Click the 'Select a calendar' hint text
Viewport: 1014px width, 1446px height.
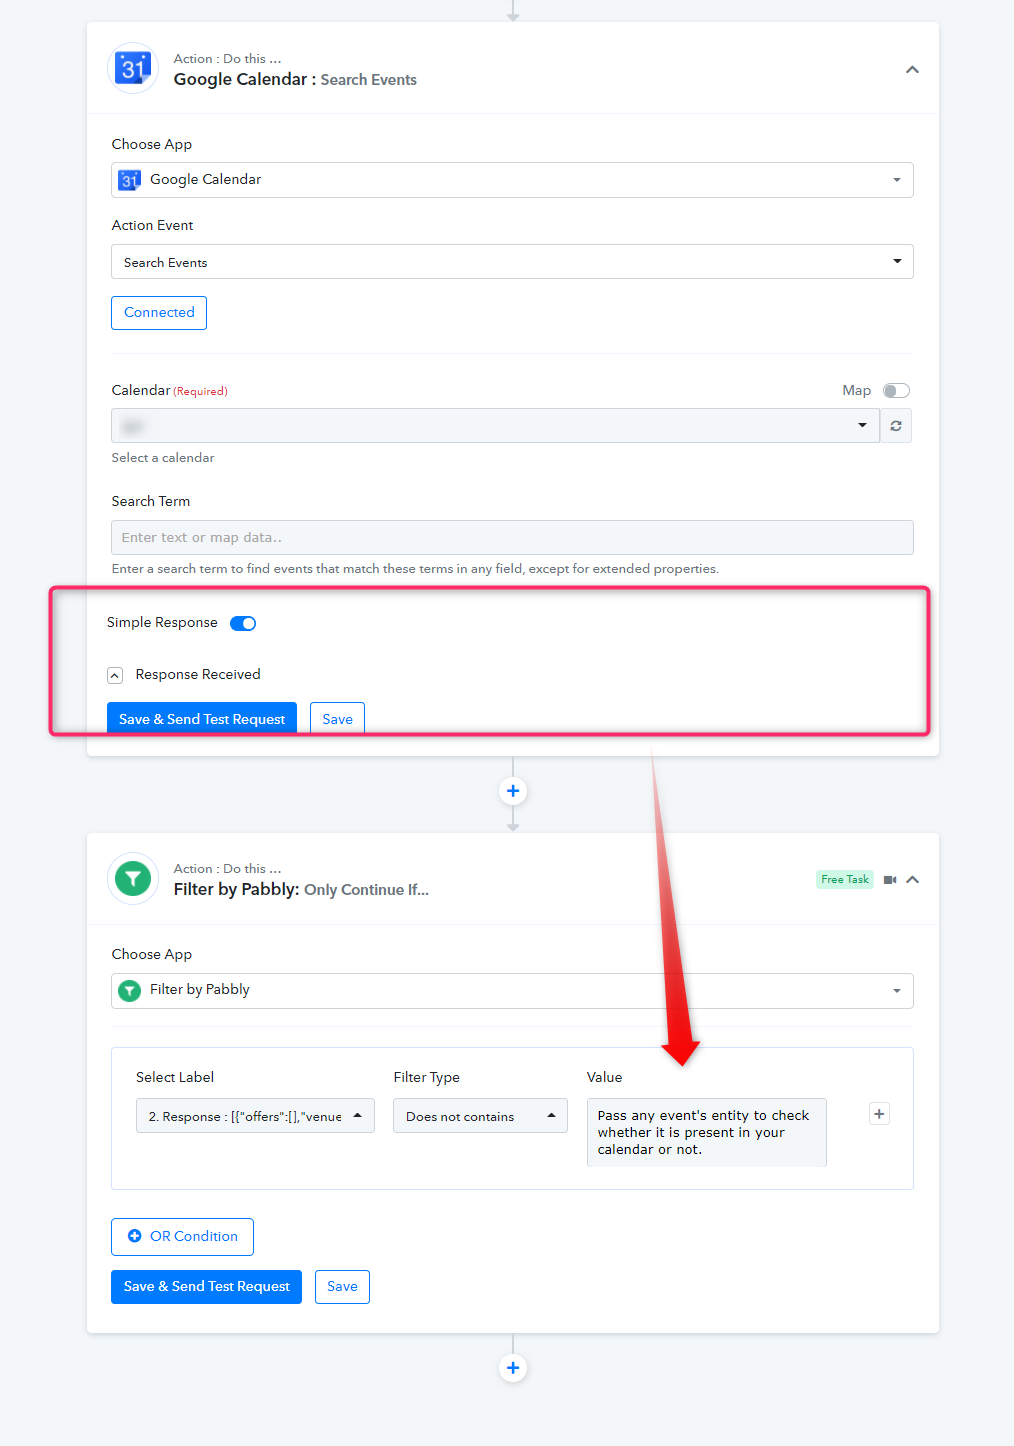(163, 458)
